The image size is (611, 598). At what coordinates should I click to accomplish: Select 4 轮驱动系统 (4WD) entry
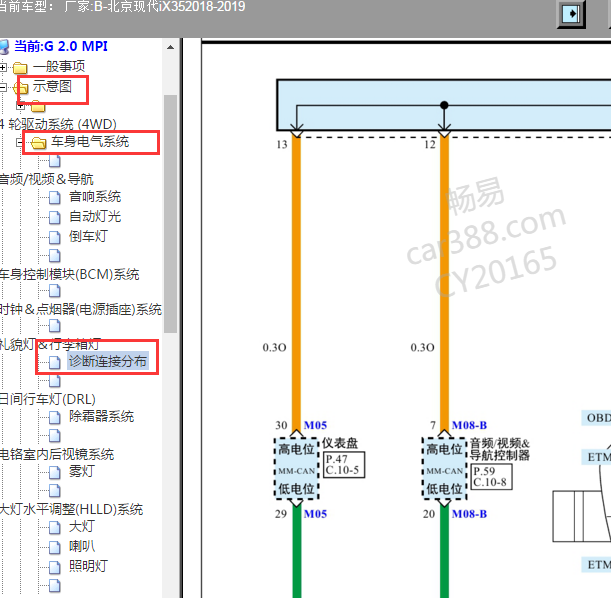tap(58, 124)
